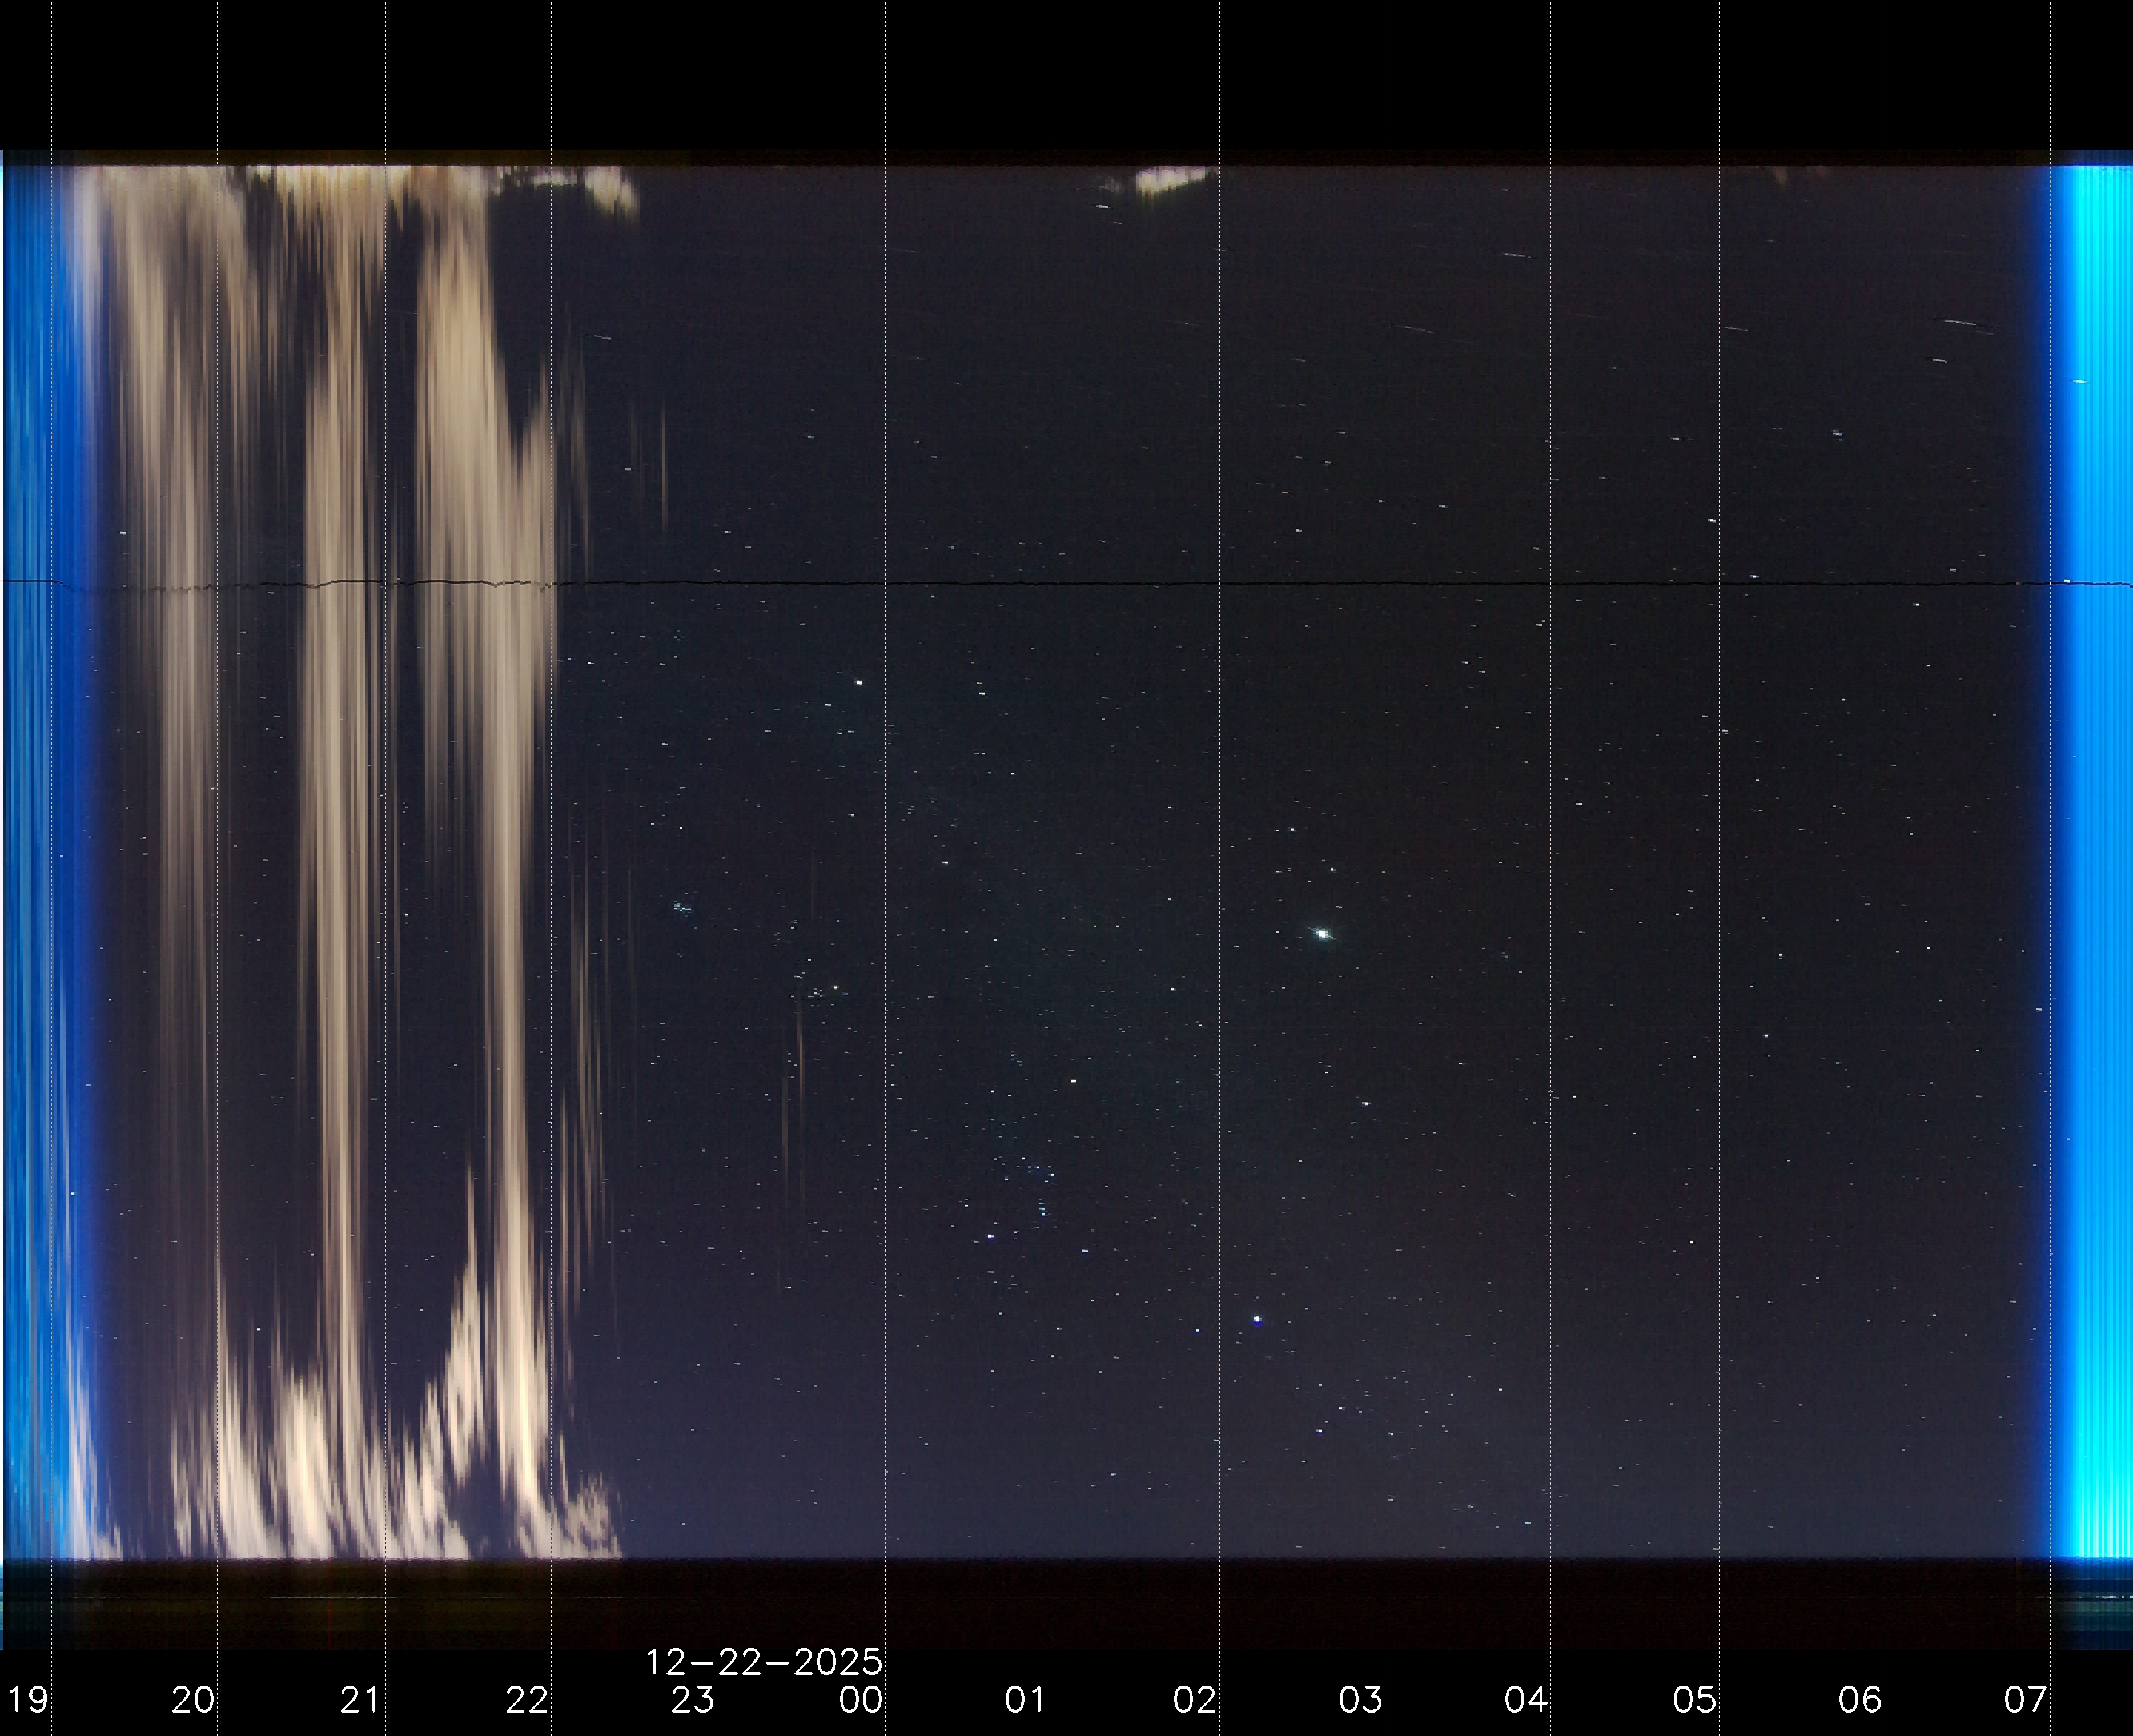The height and width of the screenshot is (1736, 2133).
Task: Click the hour label 05
Action: (1694, 1699)
